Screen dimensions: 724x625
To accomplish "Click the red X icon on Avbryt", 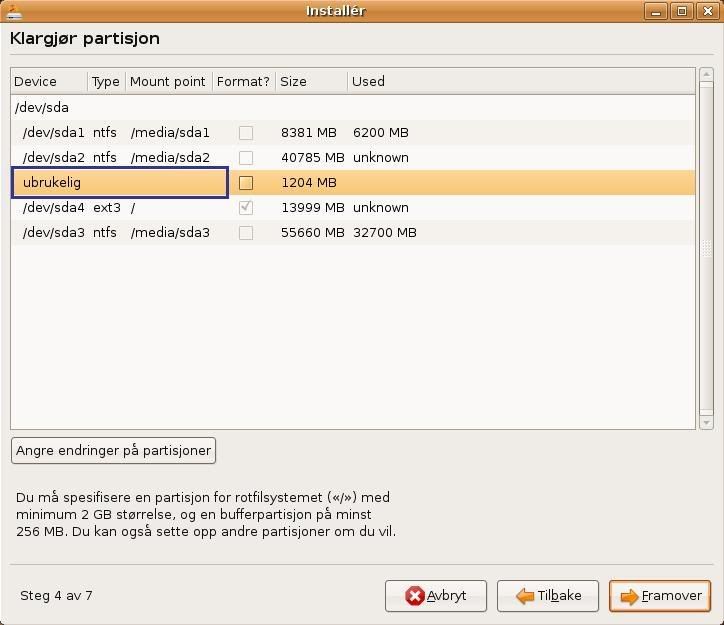I will click(414, 596).
